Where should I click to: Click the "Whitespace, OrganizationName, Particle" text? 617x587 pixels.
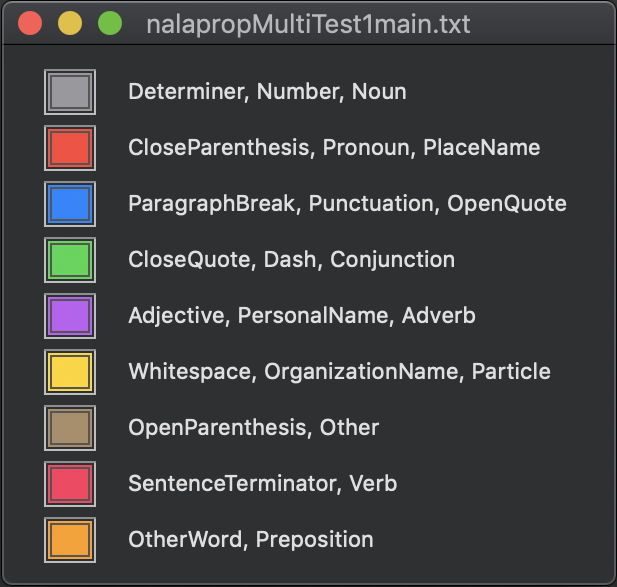click(x=339, y=372)
